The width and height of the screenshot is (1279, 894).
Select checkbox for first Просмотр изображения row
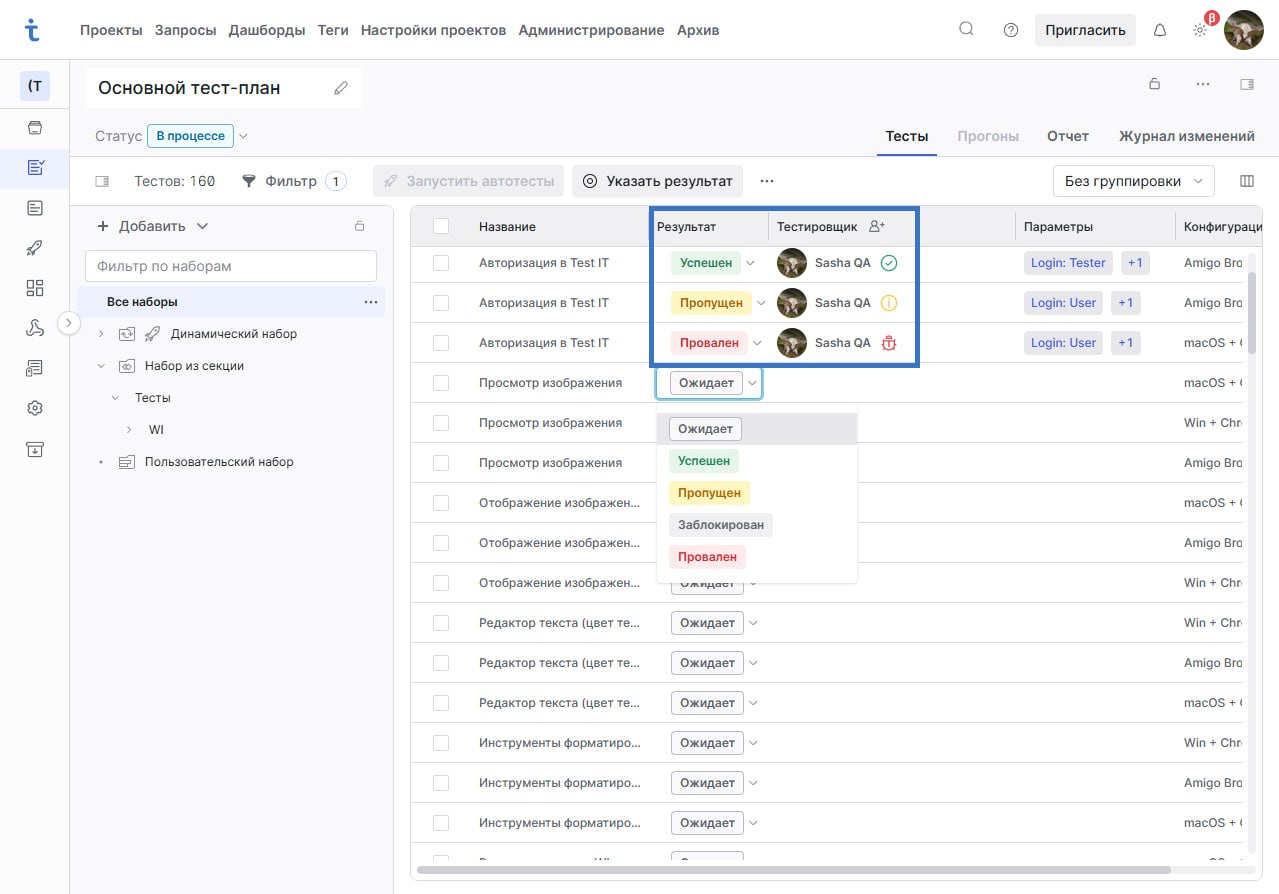point(441,383)
